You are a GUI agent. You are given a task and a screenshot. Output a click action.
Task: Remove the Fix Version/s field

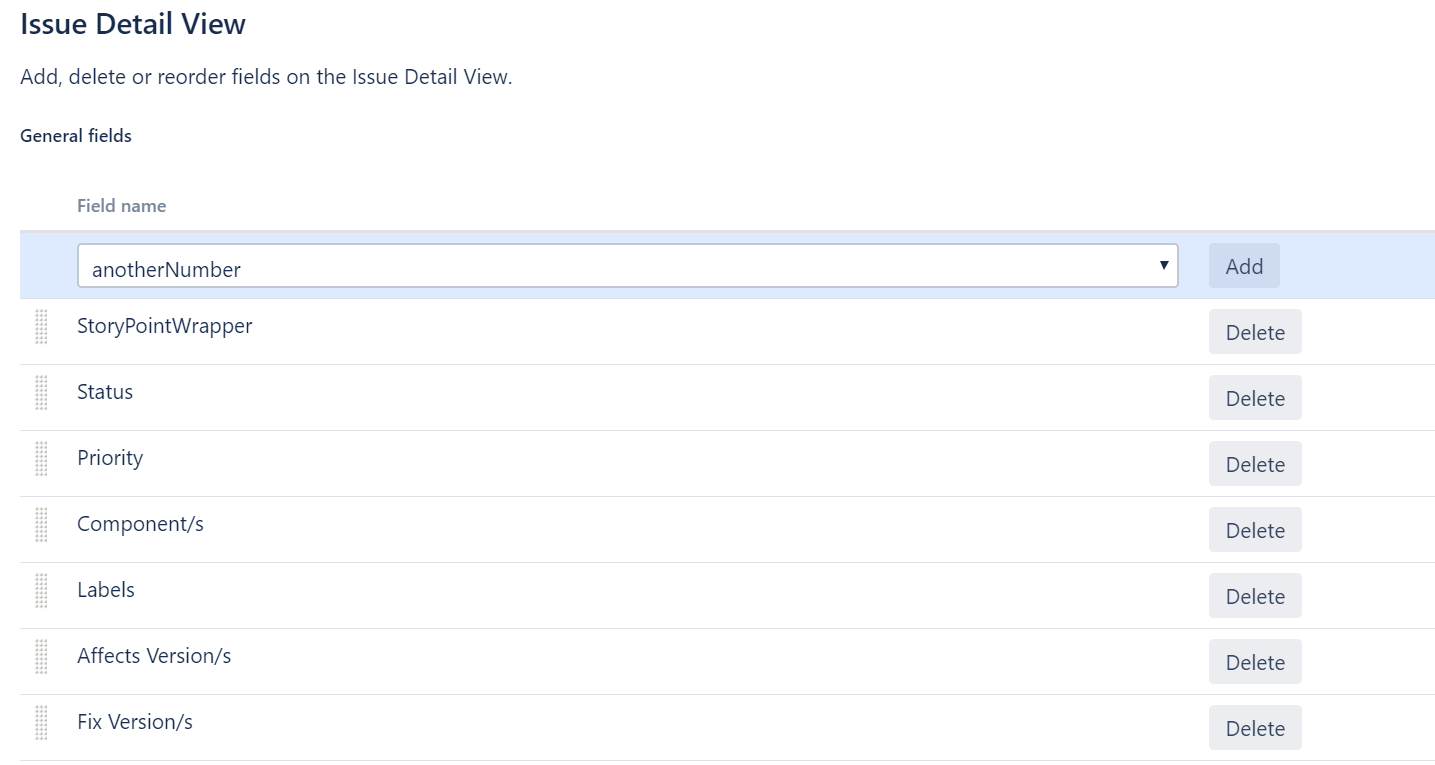click(x=1254, y=728)
